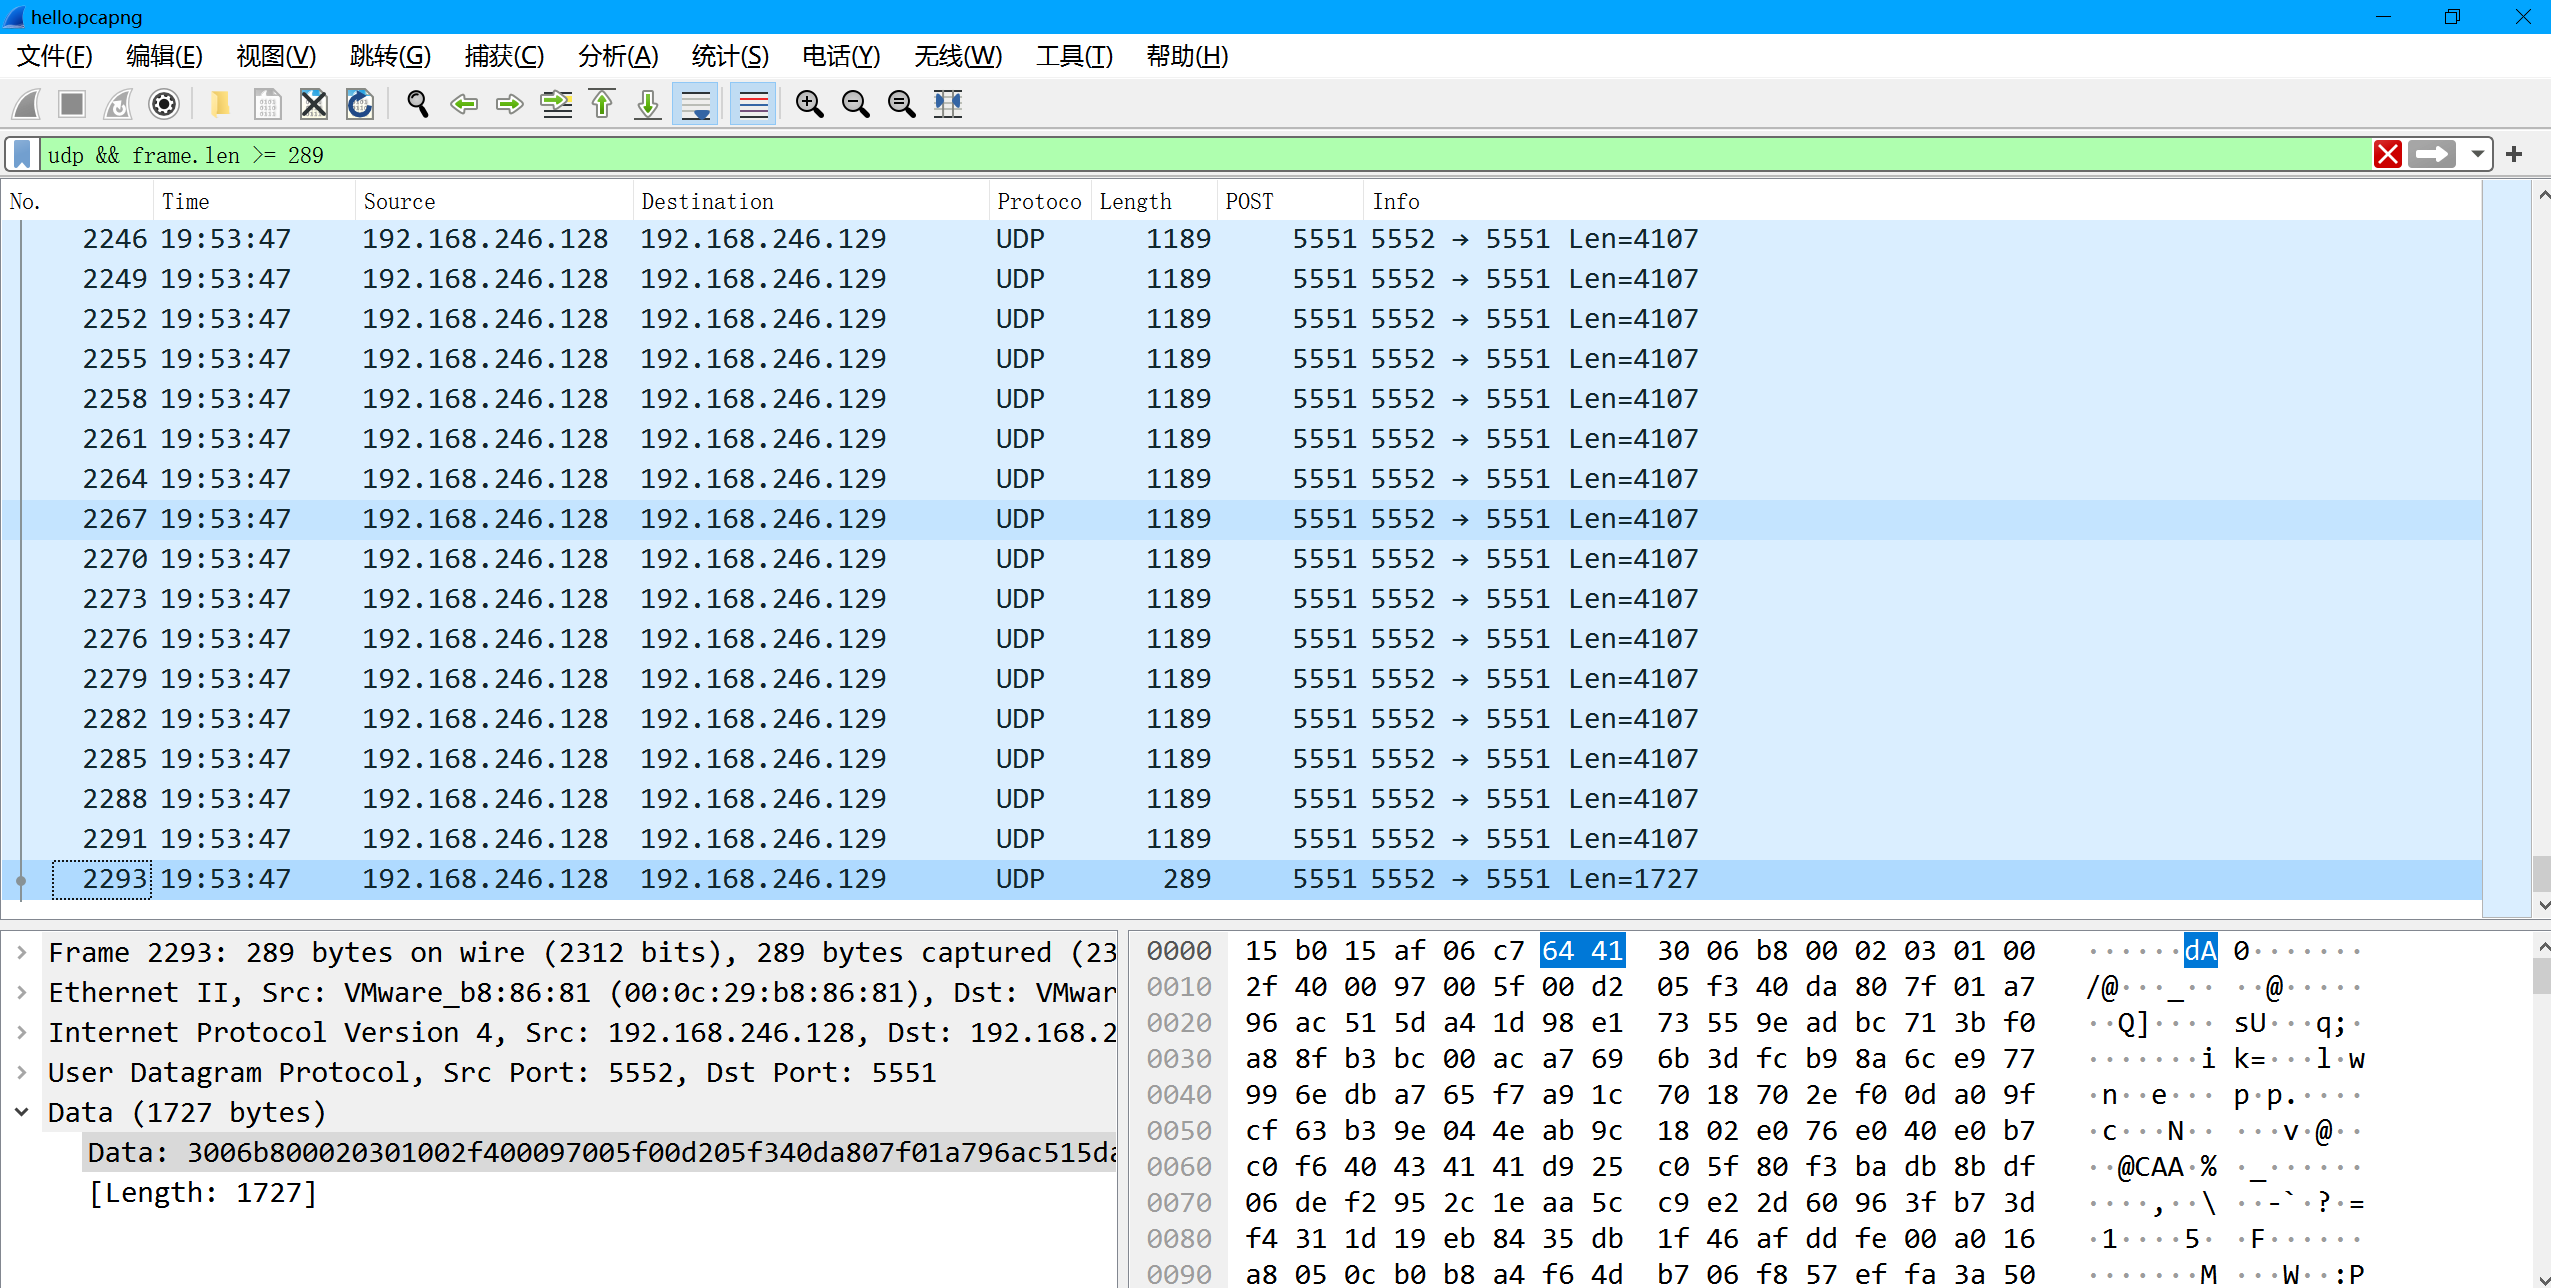Collapse the Data (1727 bytes) node

(22, 1112)
